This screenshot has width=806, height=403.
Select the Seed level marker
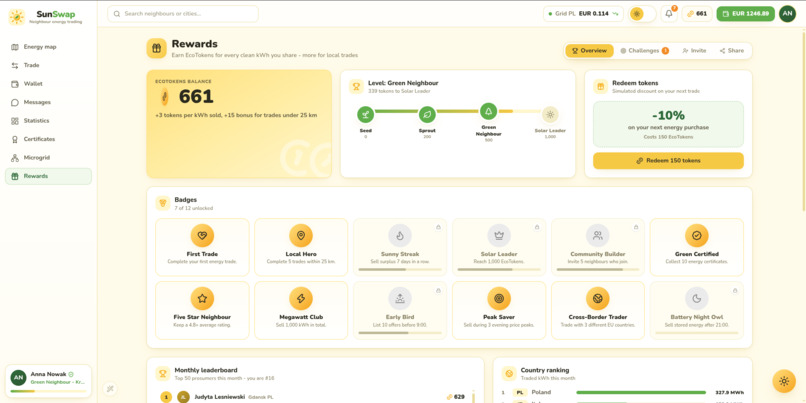point(365,114)
